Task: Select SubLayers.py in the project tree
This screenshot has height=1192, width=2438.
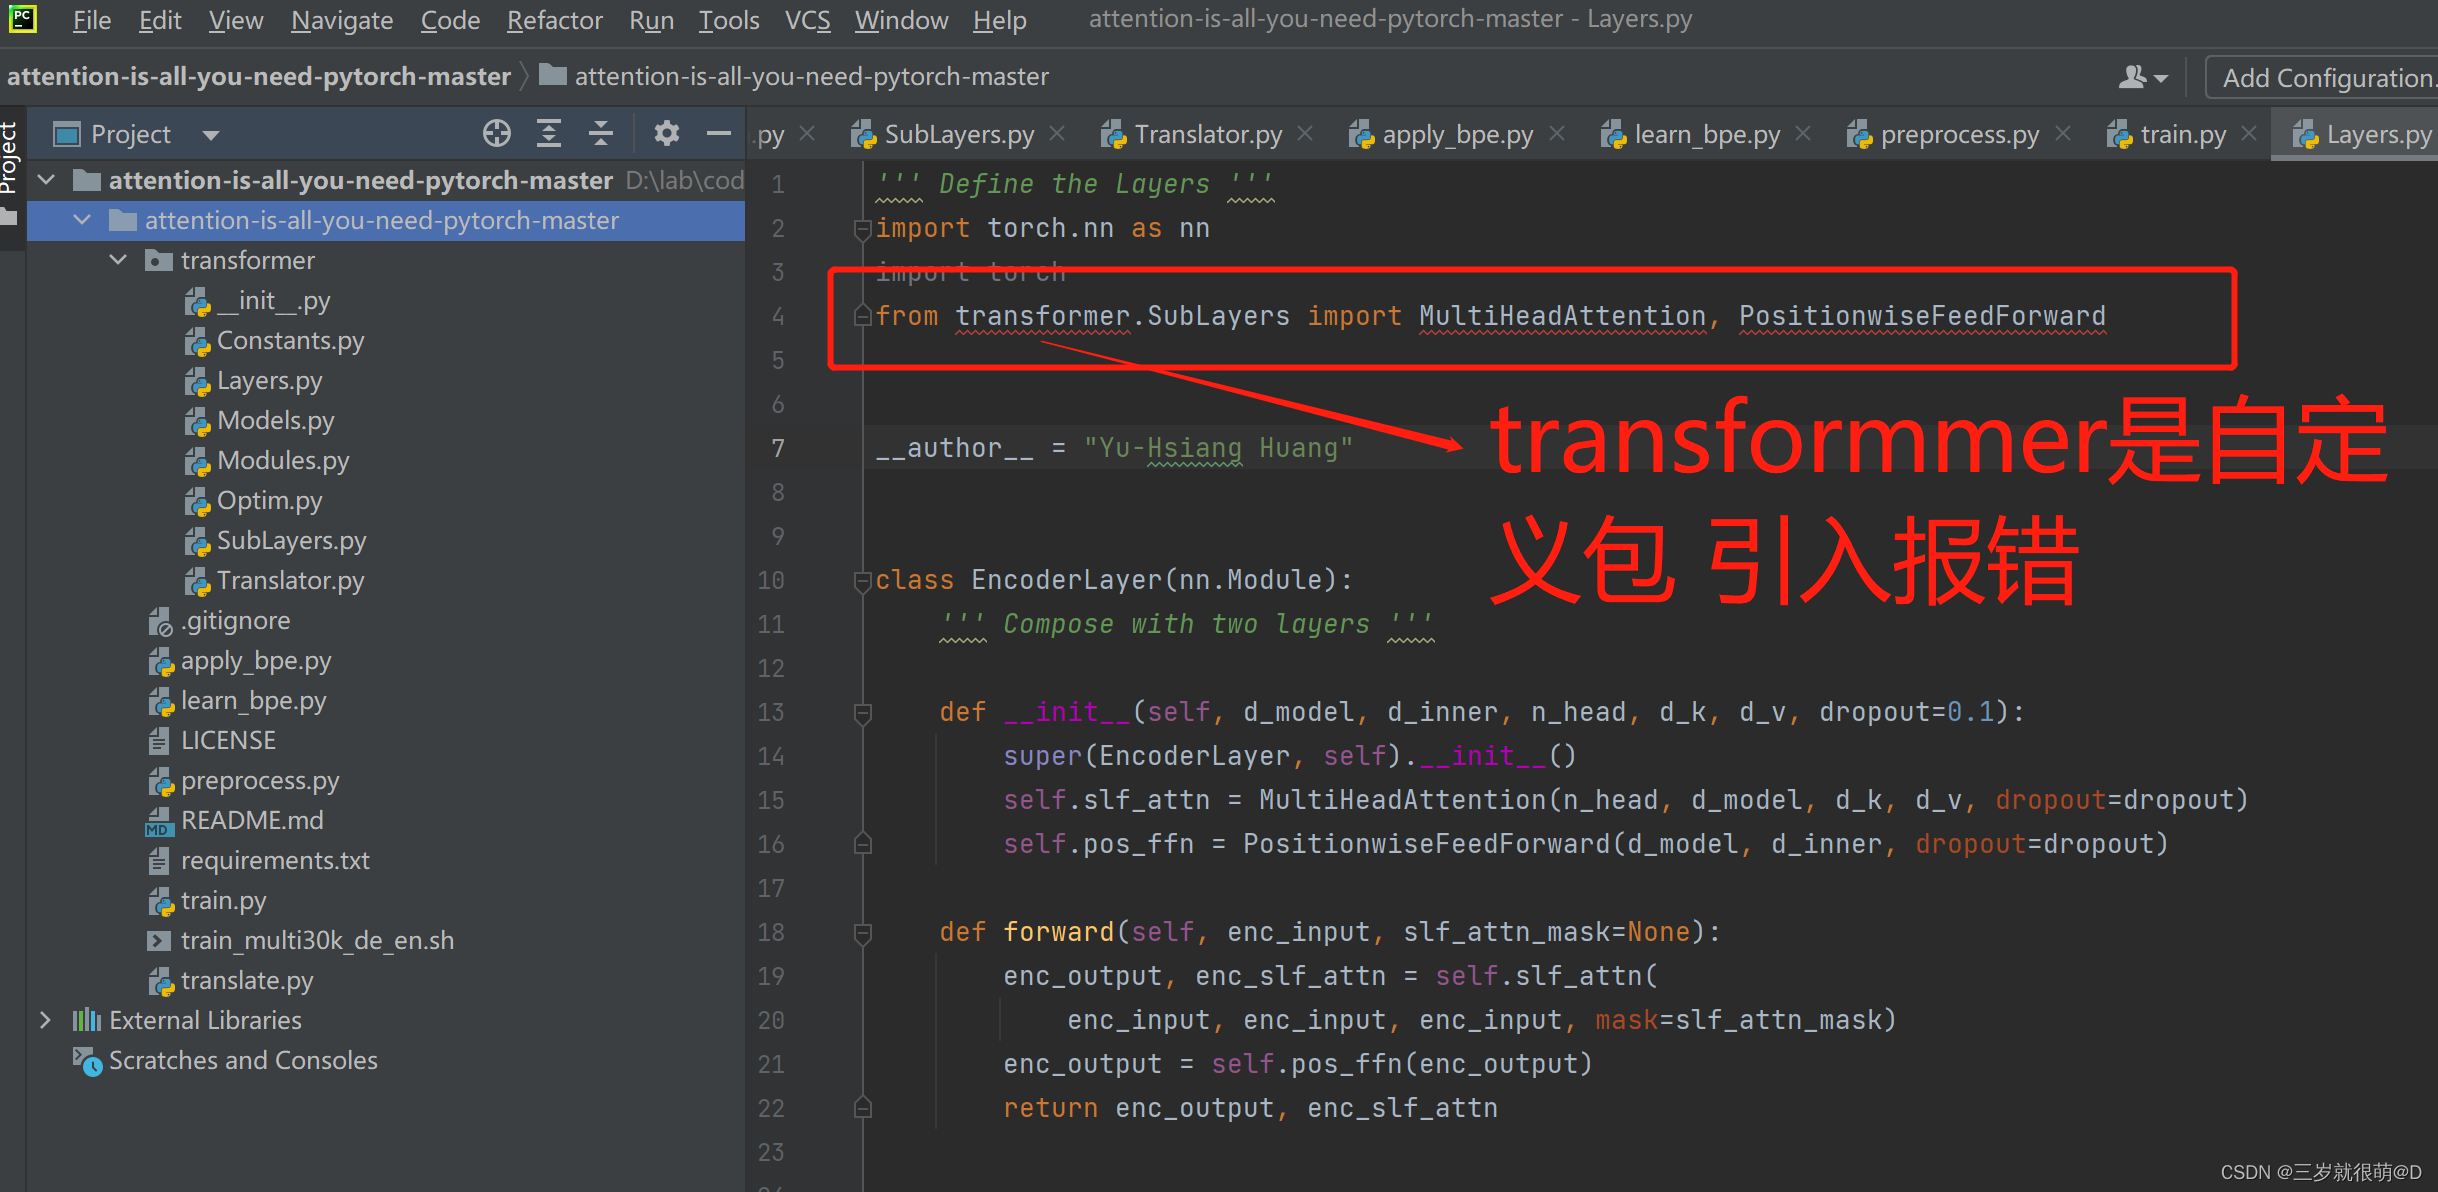Action: pyautogui.click(x=276, y=540)
